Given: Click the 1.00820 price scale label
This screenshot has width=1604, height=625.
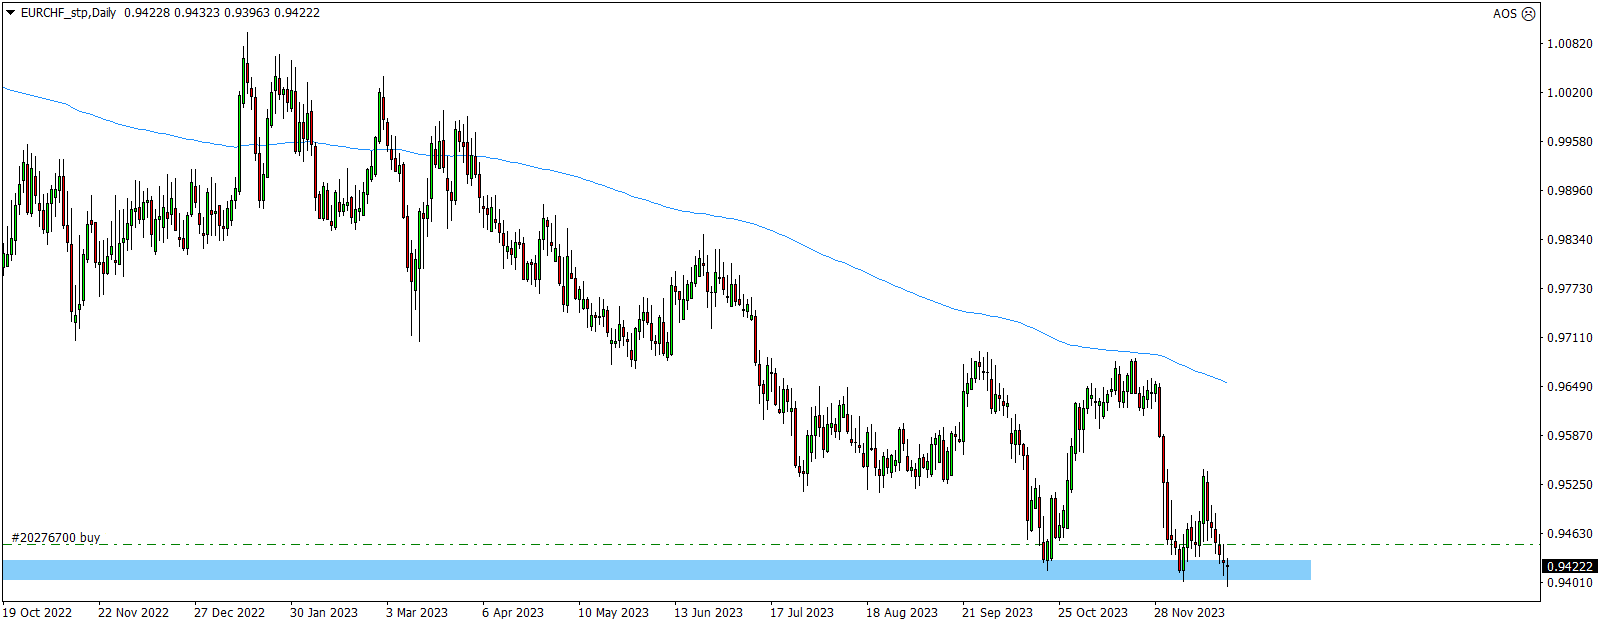Looking at the screenshot, I should pyautogui.click(x=1570, y=44).
